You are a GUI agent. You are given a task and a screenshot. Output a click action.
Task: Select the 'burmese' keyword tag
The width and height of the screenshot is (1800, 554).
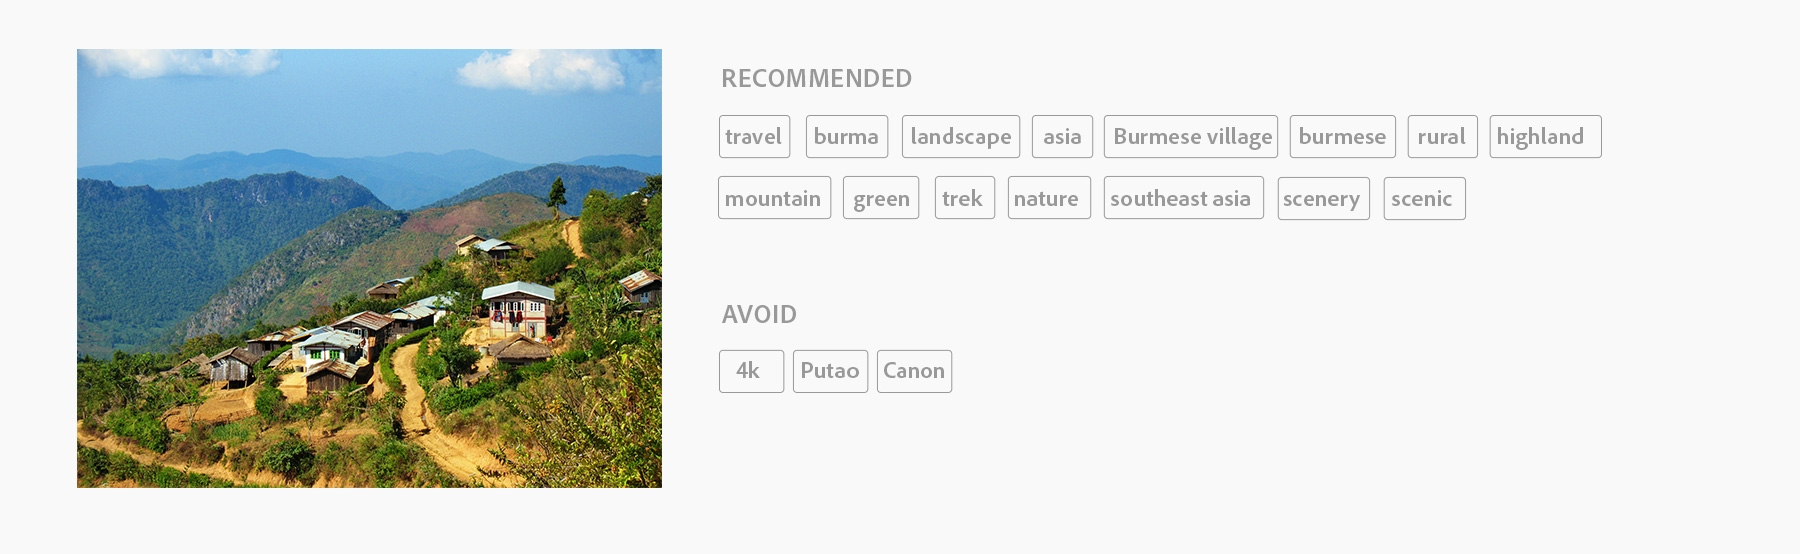pyautogui.click(x=1343, y=137)
